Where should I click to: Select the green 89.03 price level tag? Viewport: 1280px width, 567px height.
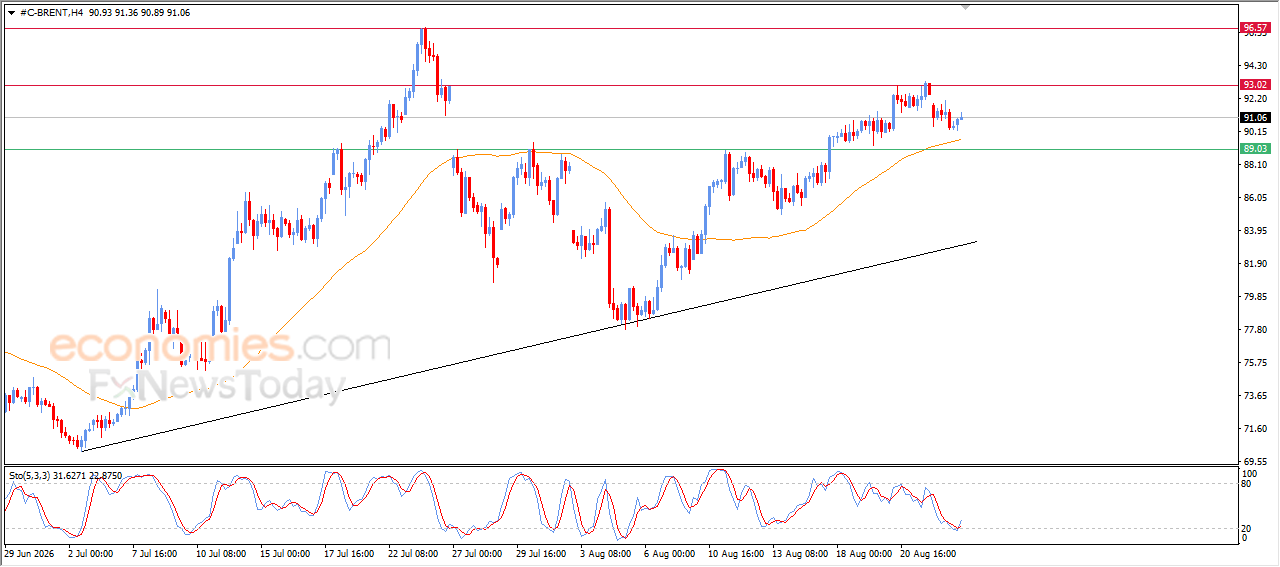tap(1254, 149)
